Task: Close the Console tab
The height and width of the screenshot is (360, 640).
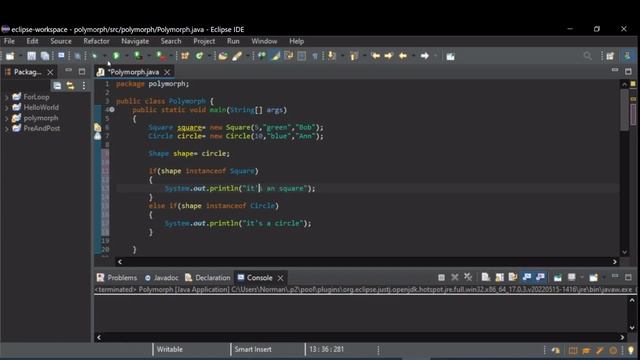Action: [x=280, y=278]
